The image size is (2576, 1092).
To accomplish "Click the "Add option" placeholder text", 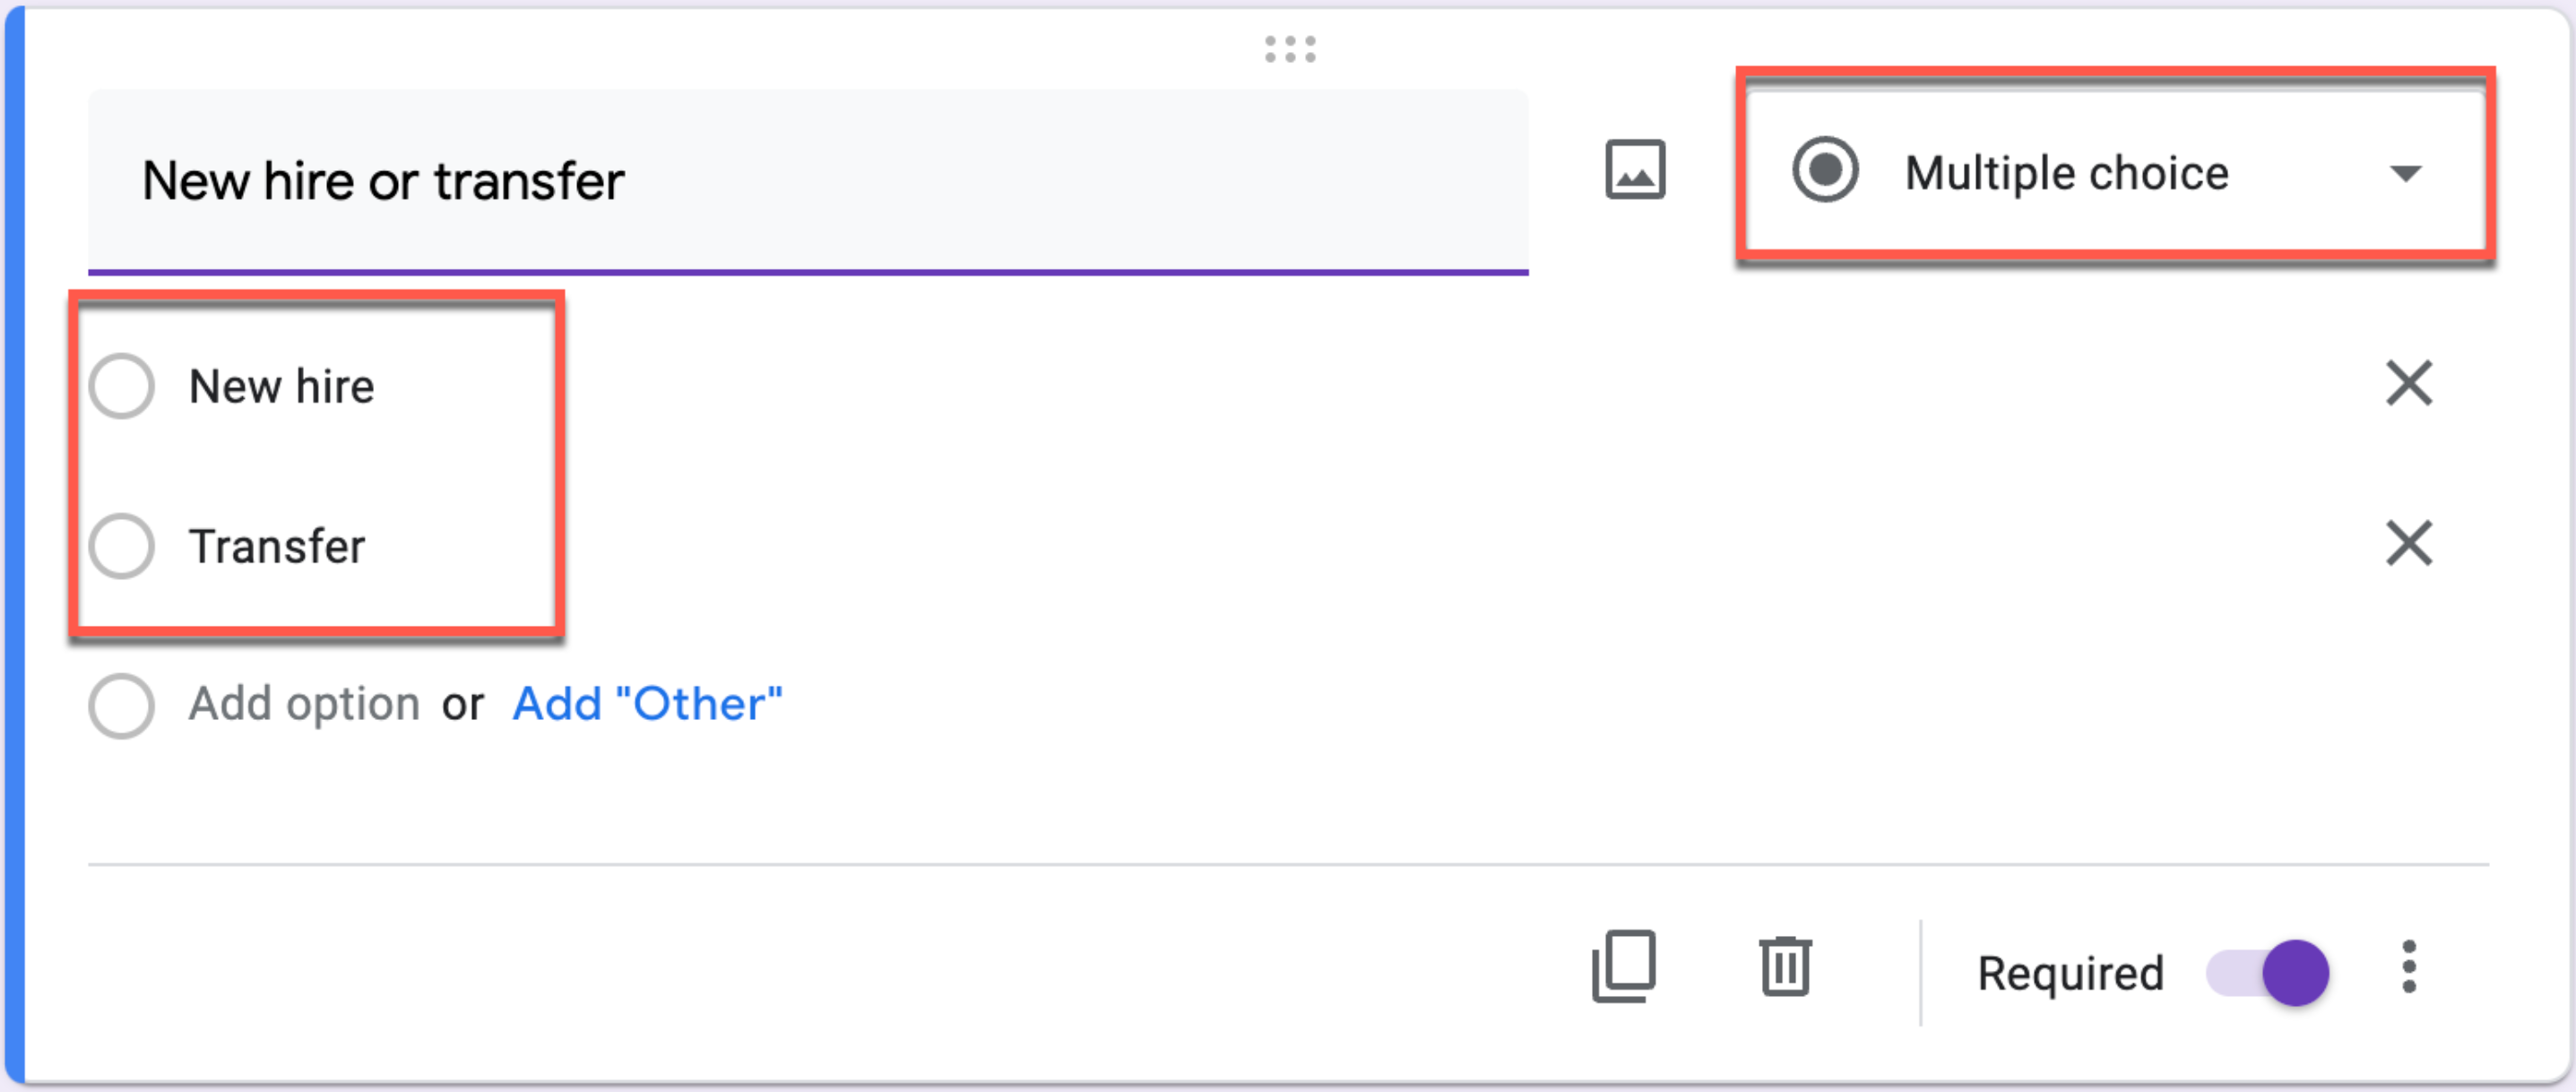I will [304, 704].
